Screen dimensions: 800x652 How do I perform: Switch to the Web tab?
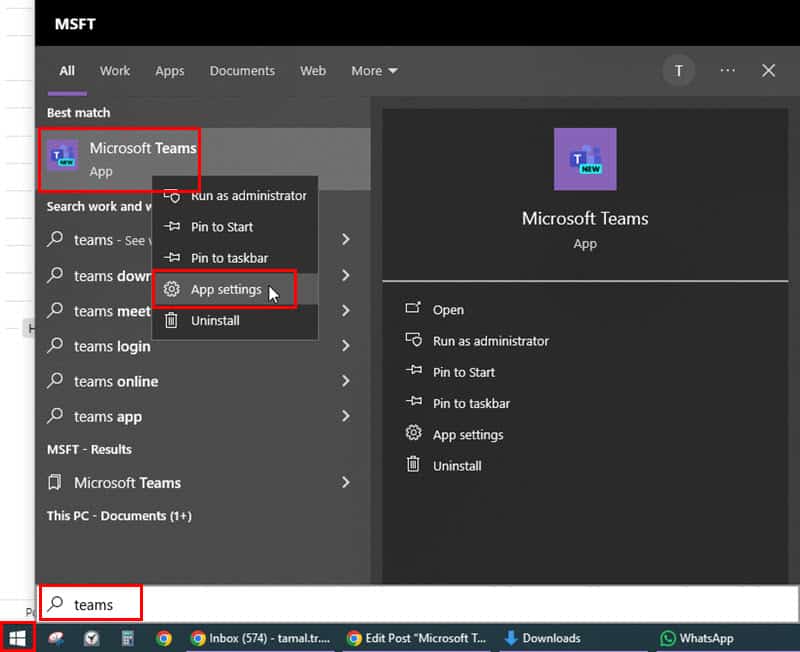point(313,71)
